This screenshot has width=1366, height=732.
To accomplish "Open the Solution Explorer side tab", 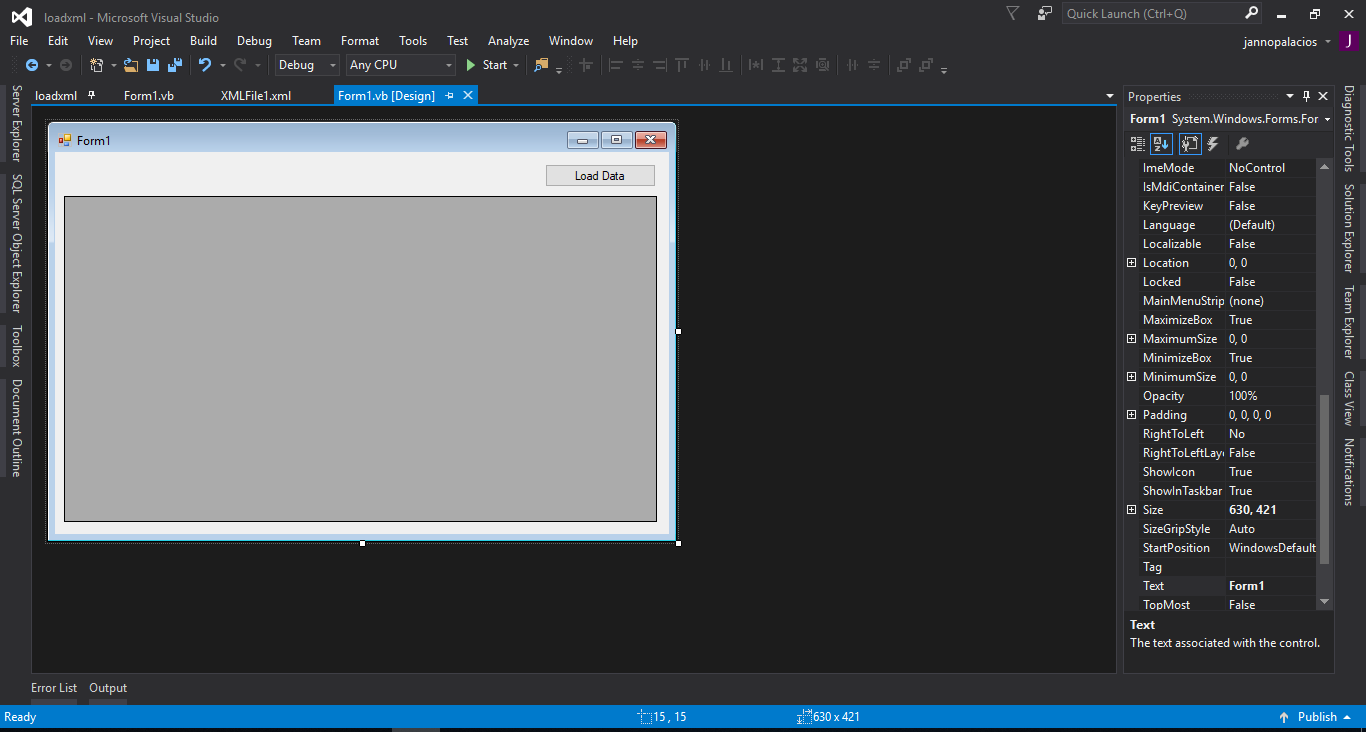I will point(1348,228).
